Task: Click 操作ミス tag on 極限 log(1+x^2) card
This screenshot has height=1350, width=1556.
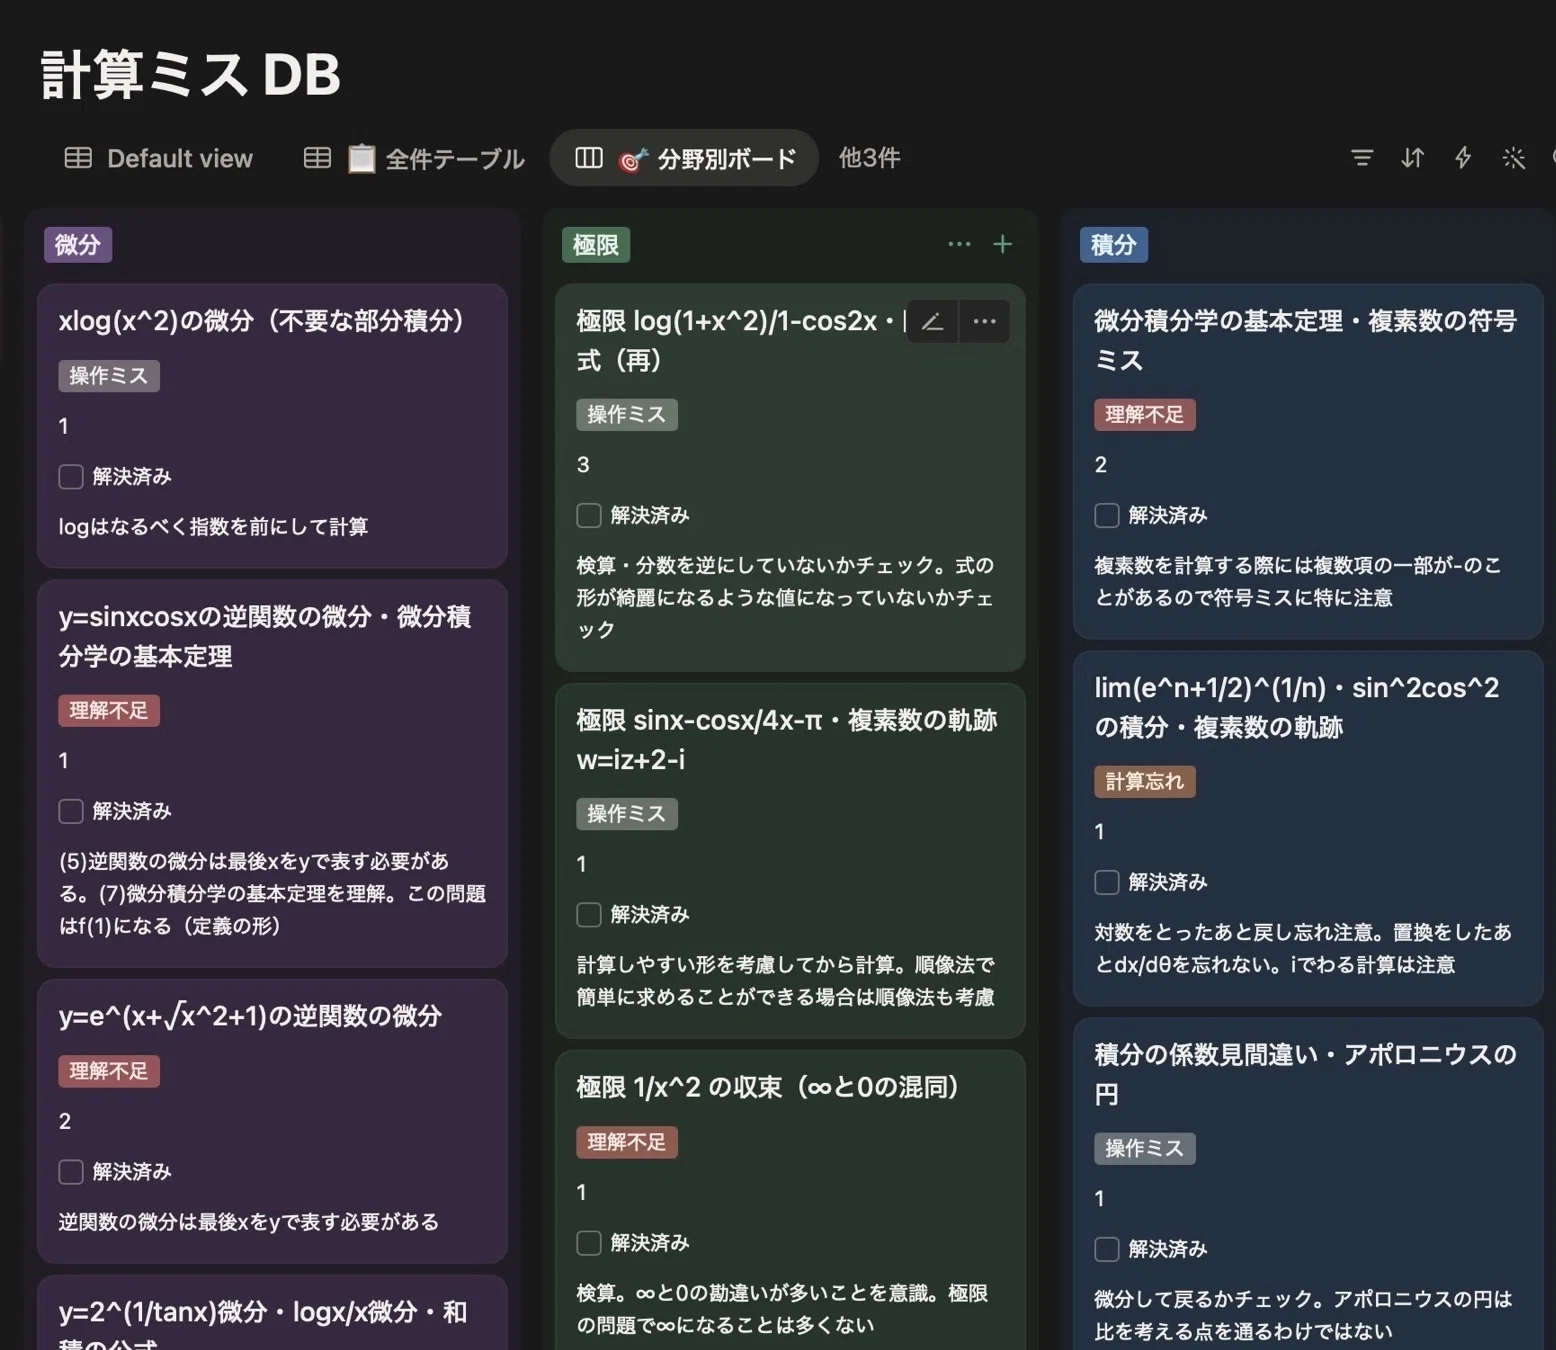Action: click(627, 415)
